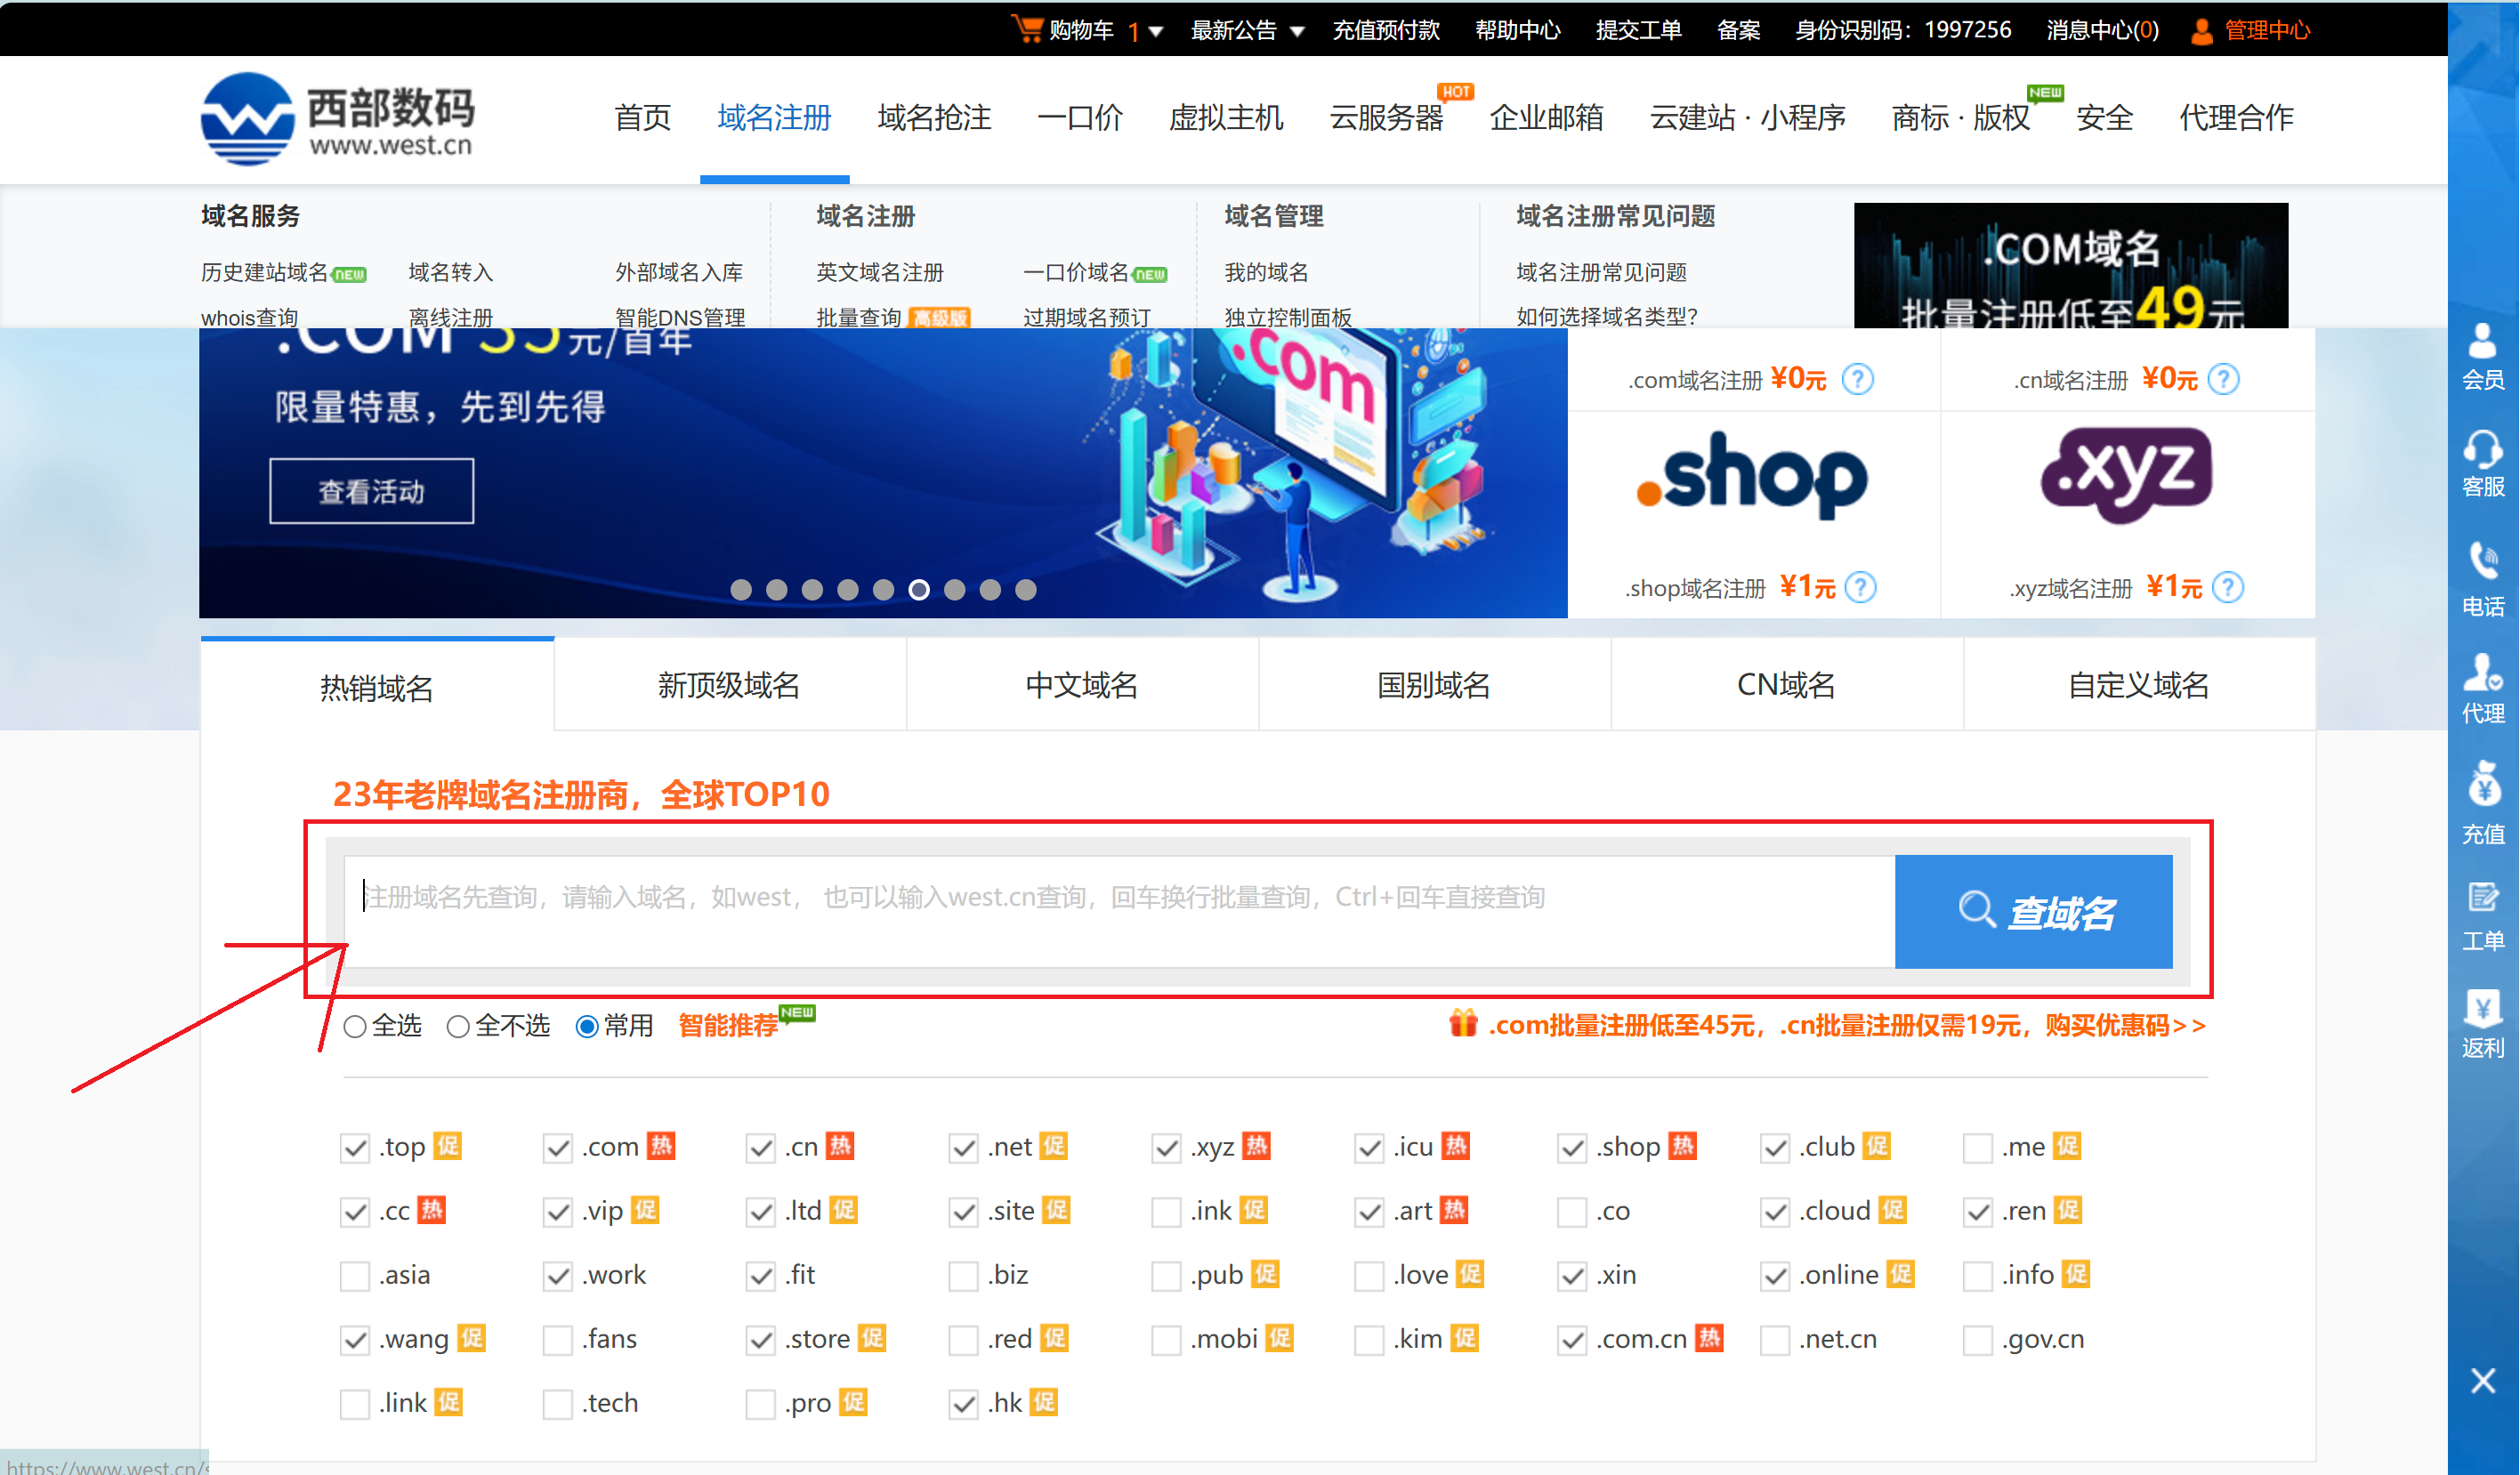Select the 全选 radio button
Image resolution: width=2520 pixels, height=1475 pixels.
[x=355, y=1026]
